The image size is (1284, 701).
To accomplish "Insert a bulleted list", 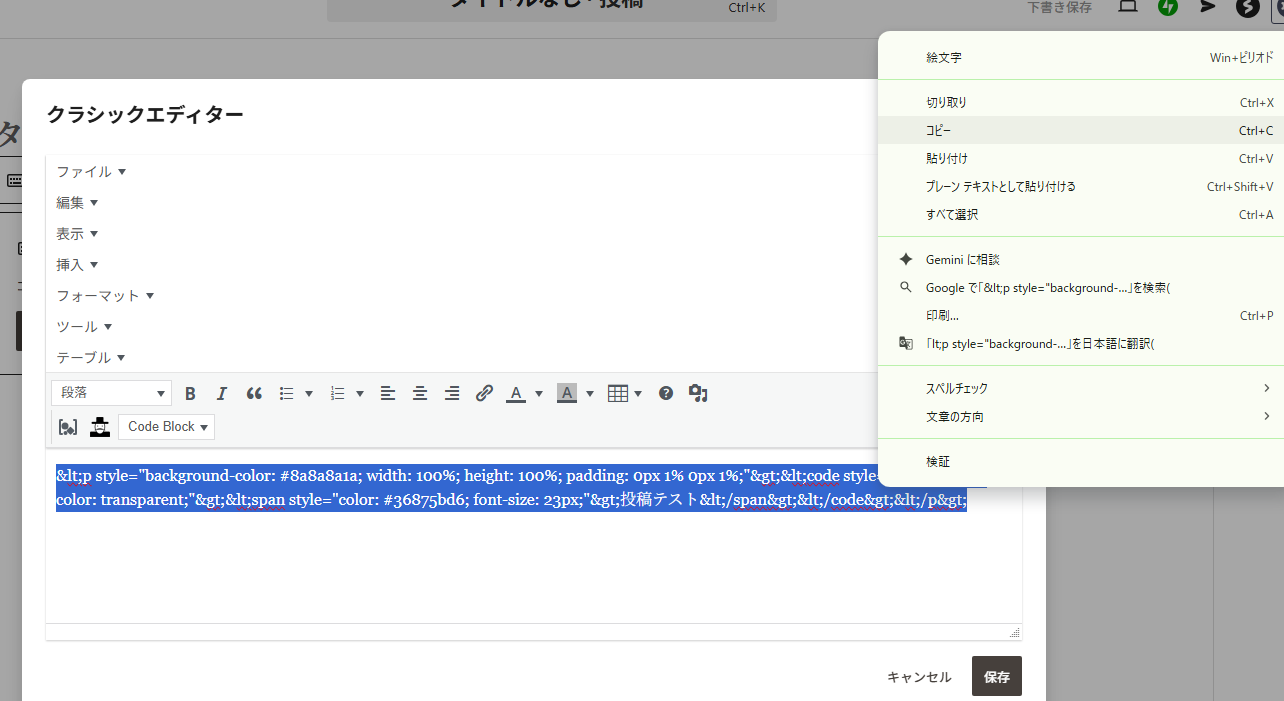I will [287, 394].
